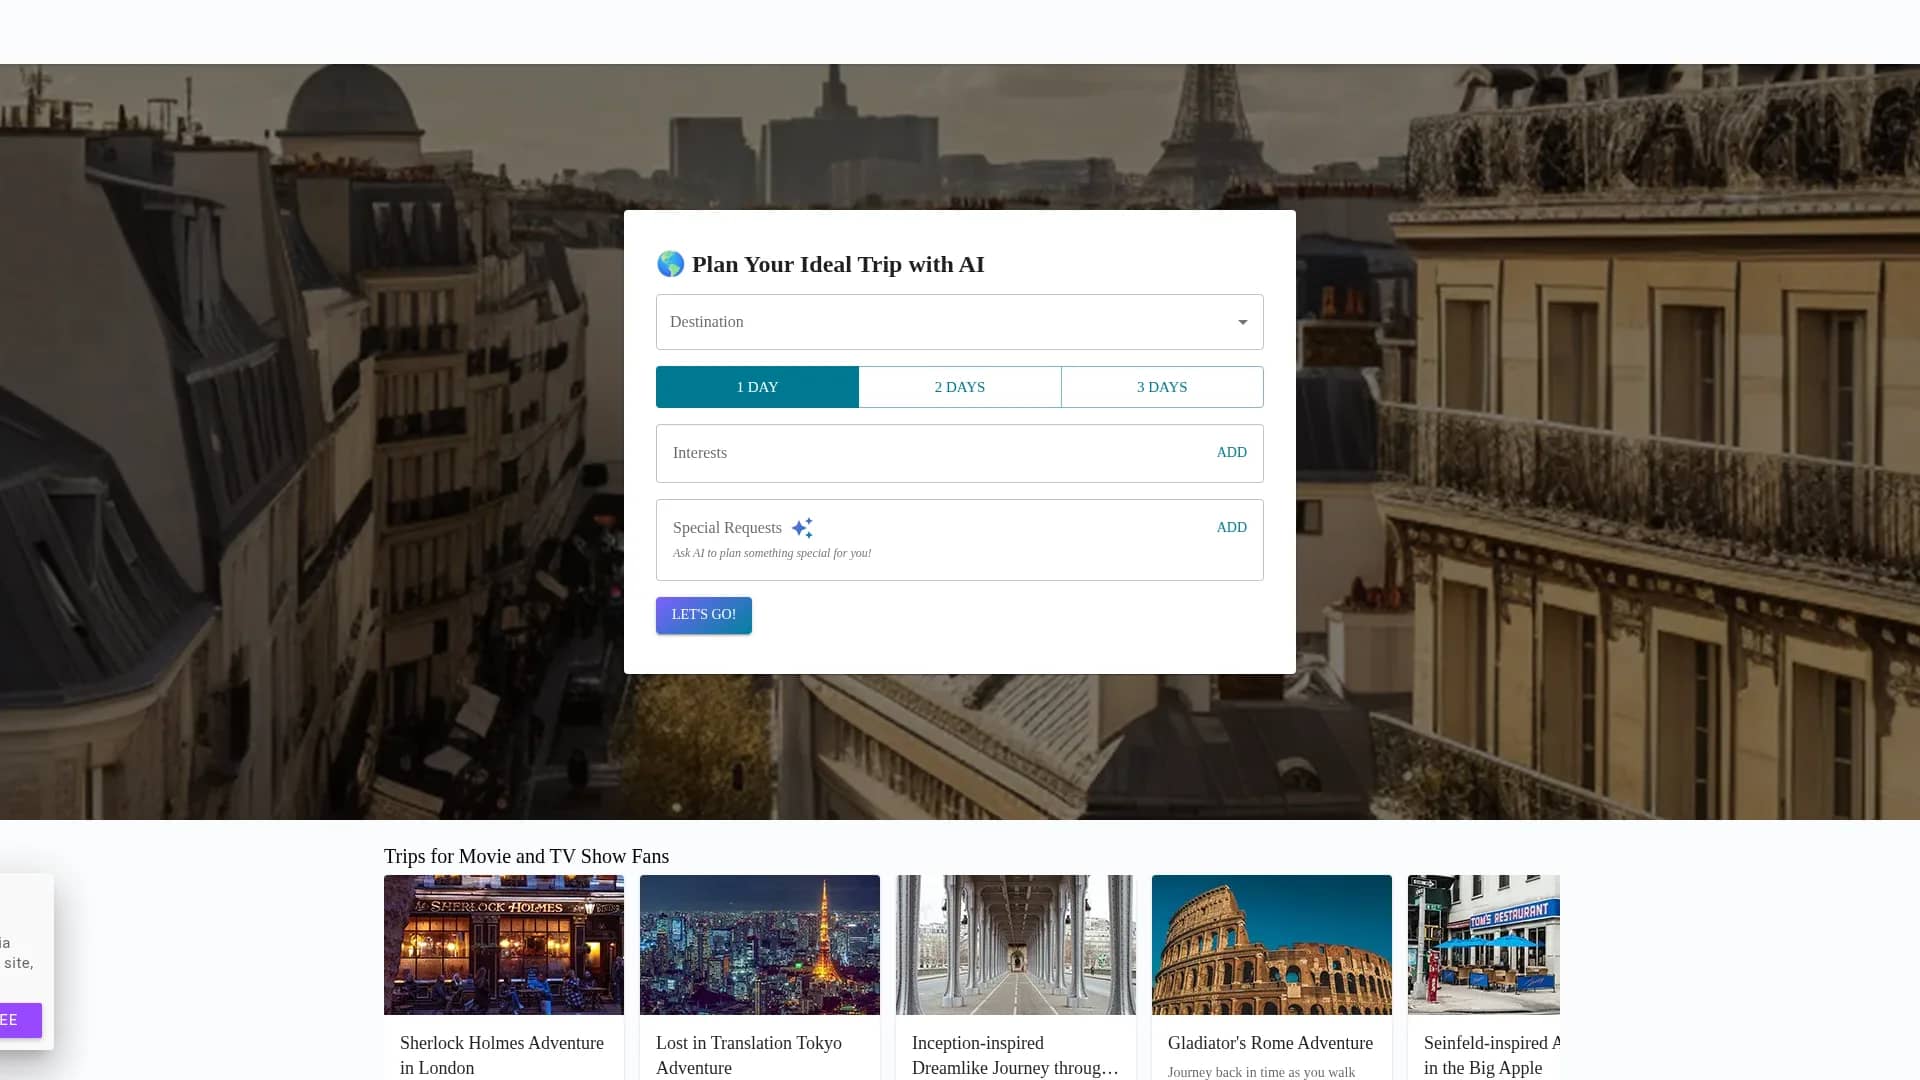Open Lost in Translation Tokyo Adventure title

pyautogui.click(x=749, y=1055)
